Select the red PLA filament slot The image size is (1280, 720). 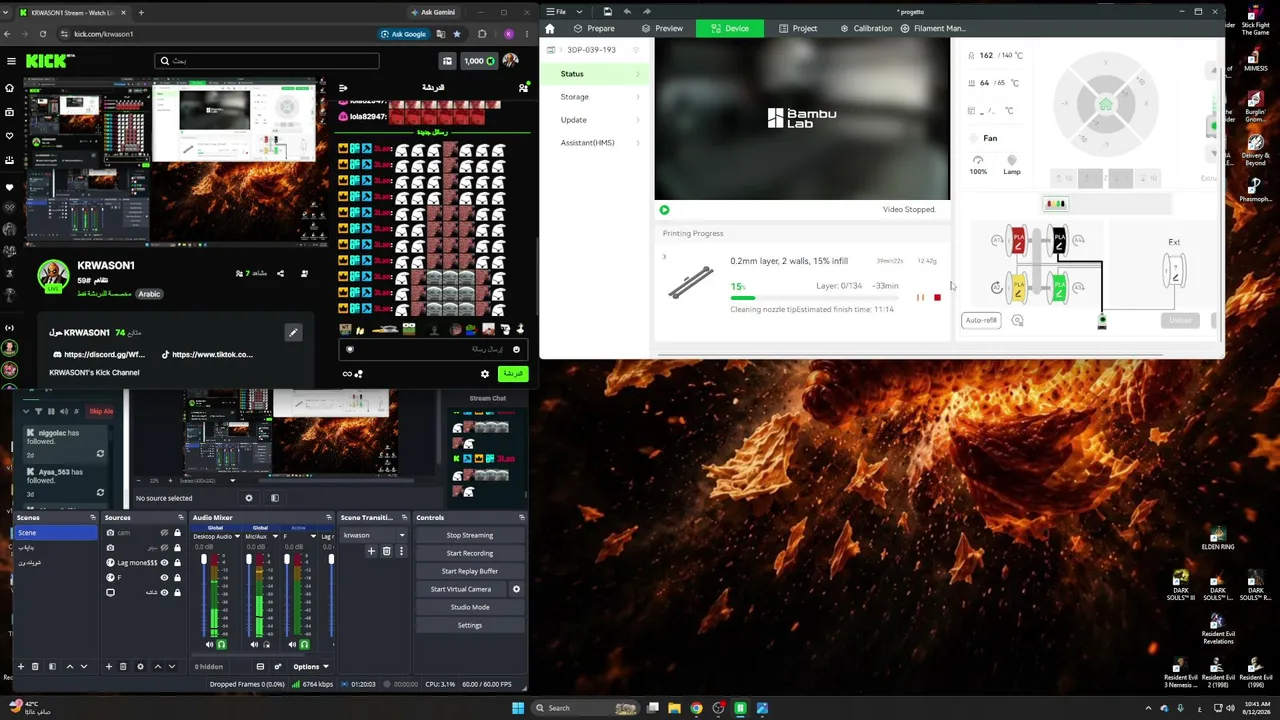click(1018, 241)
